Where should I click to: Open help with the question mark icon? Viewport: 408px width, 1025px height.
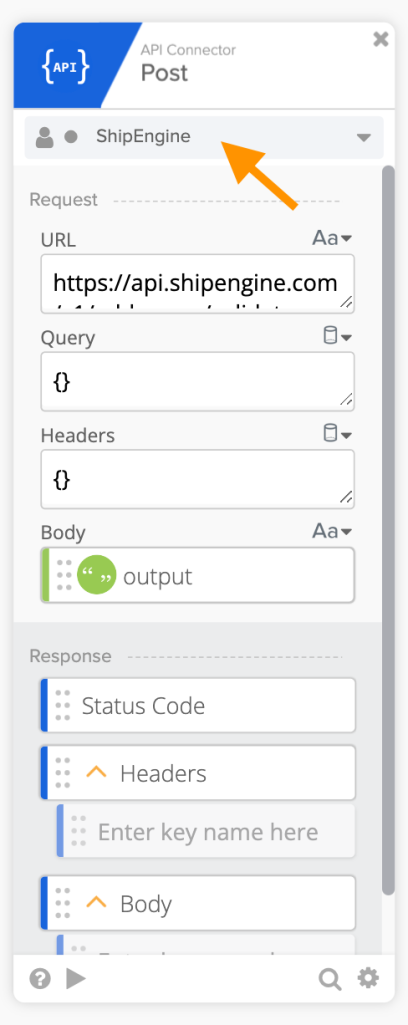click(40, 979)
